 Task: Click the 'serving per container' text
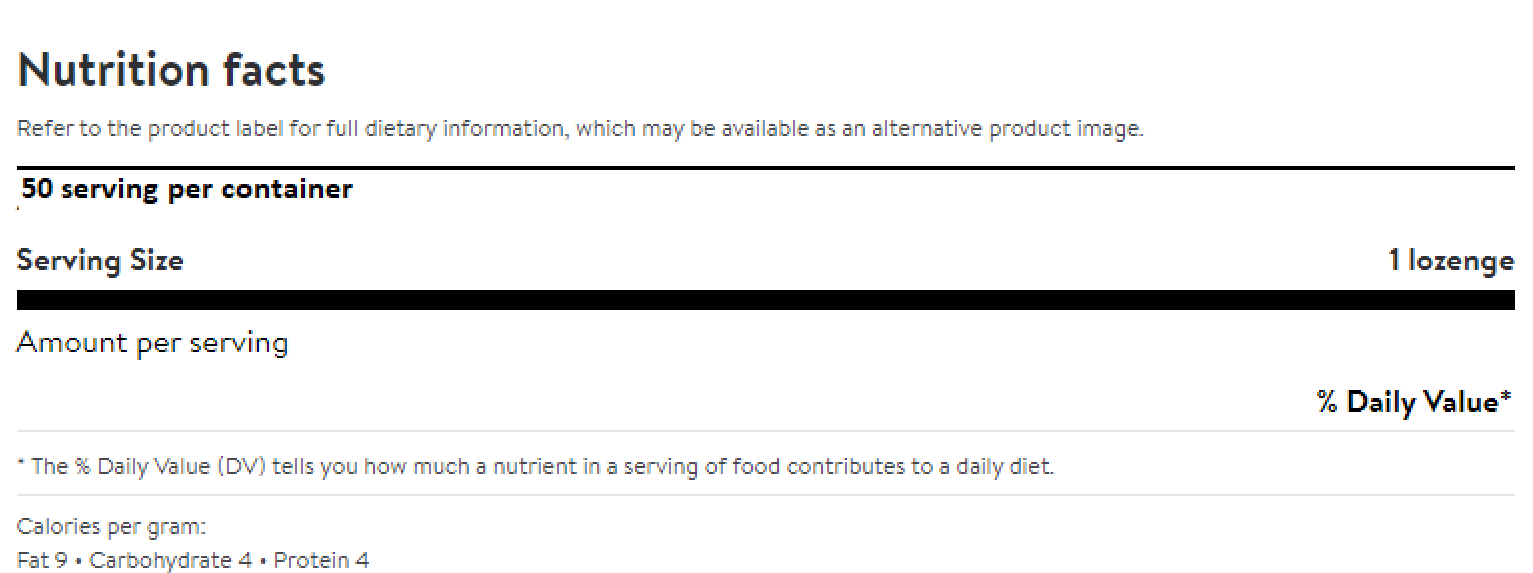coord(207,189)
